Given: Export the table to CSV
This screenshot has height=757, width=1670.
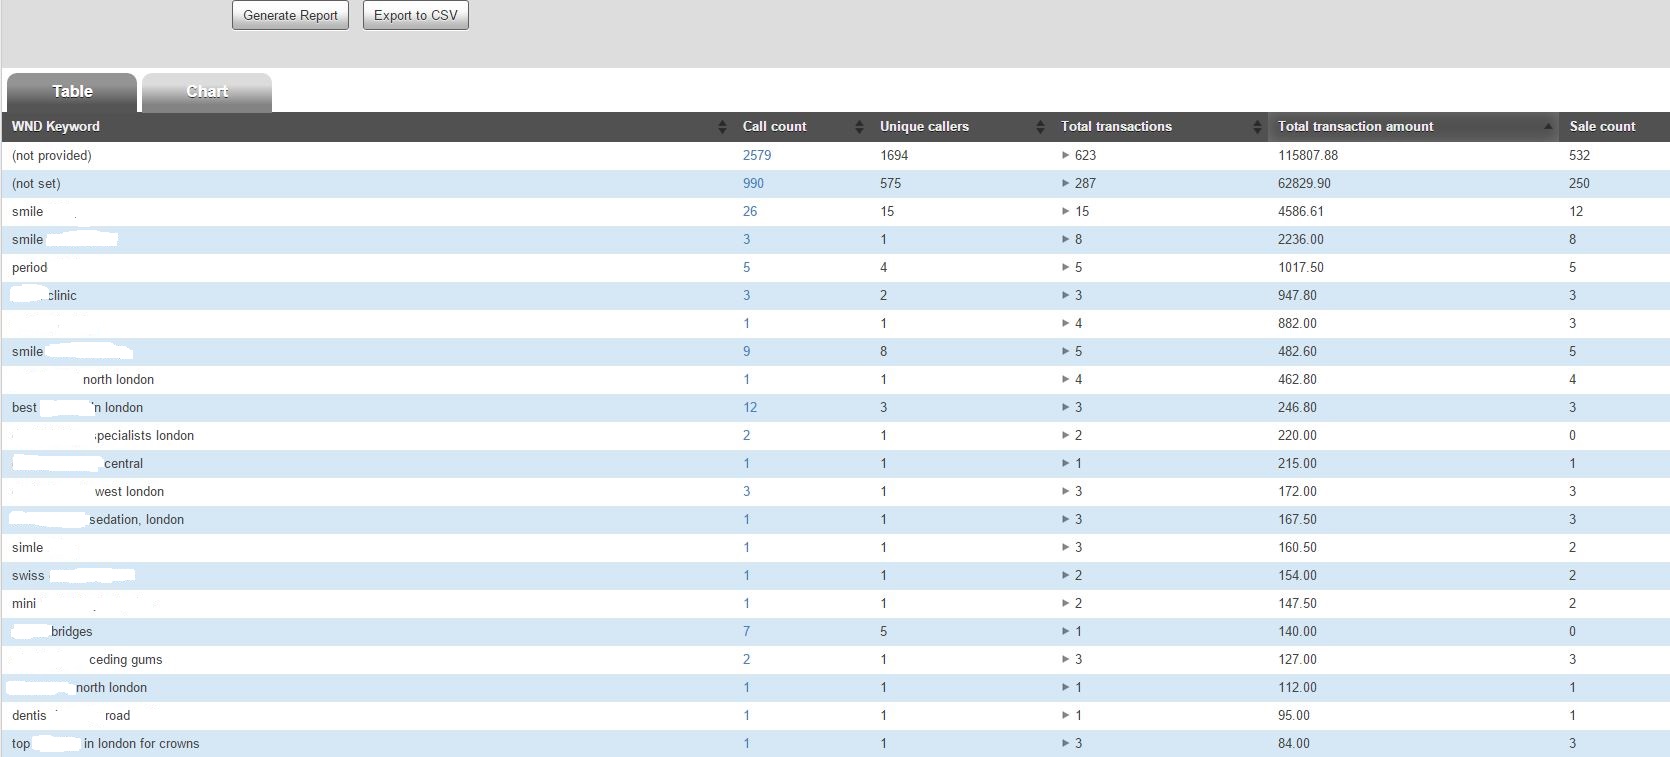Looking at the screenshot, I should tap(416, 15).
